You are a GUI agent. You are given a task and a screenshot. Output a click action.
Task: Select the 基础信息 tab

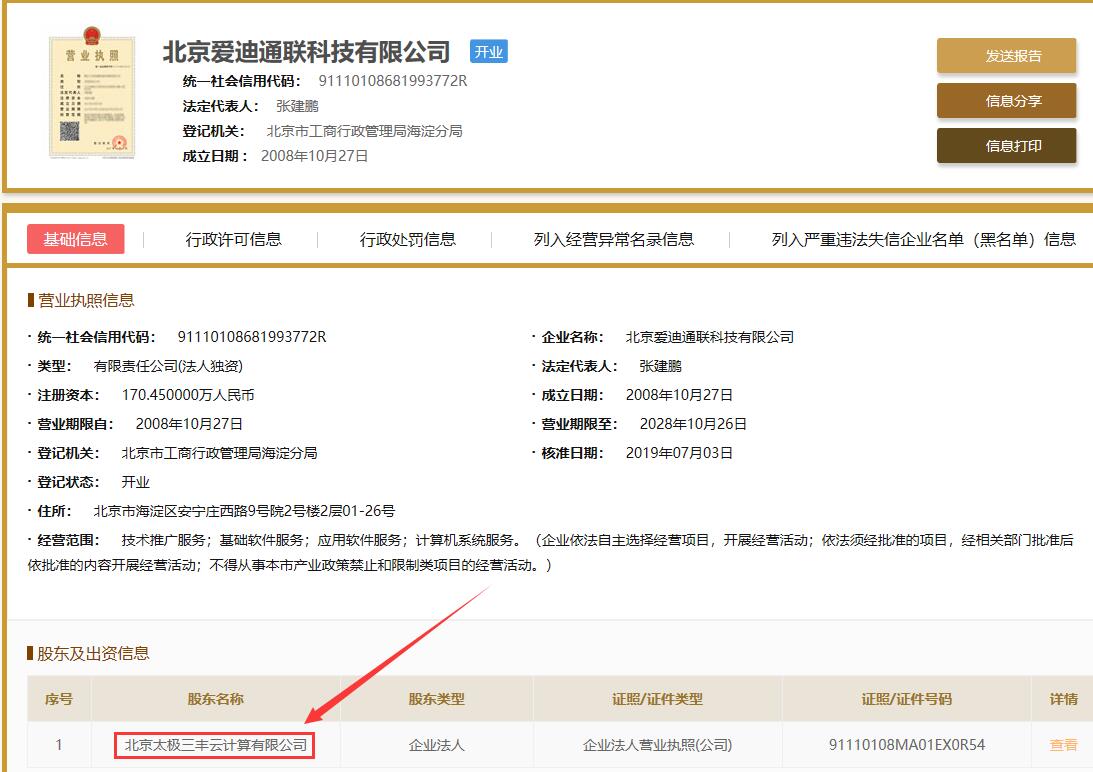tap(75, 239)
